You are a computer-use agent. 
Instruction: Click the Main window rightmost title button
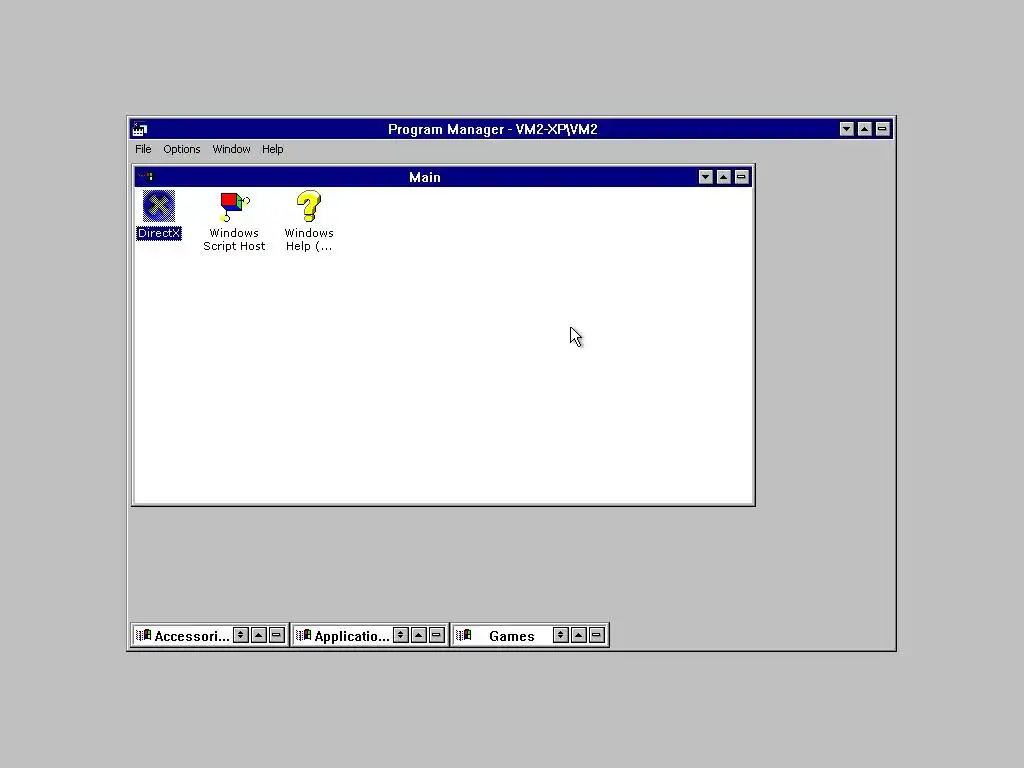741,177
